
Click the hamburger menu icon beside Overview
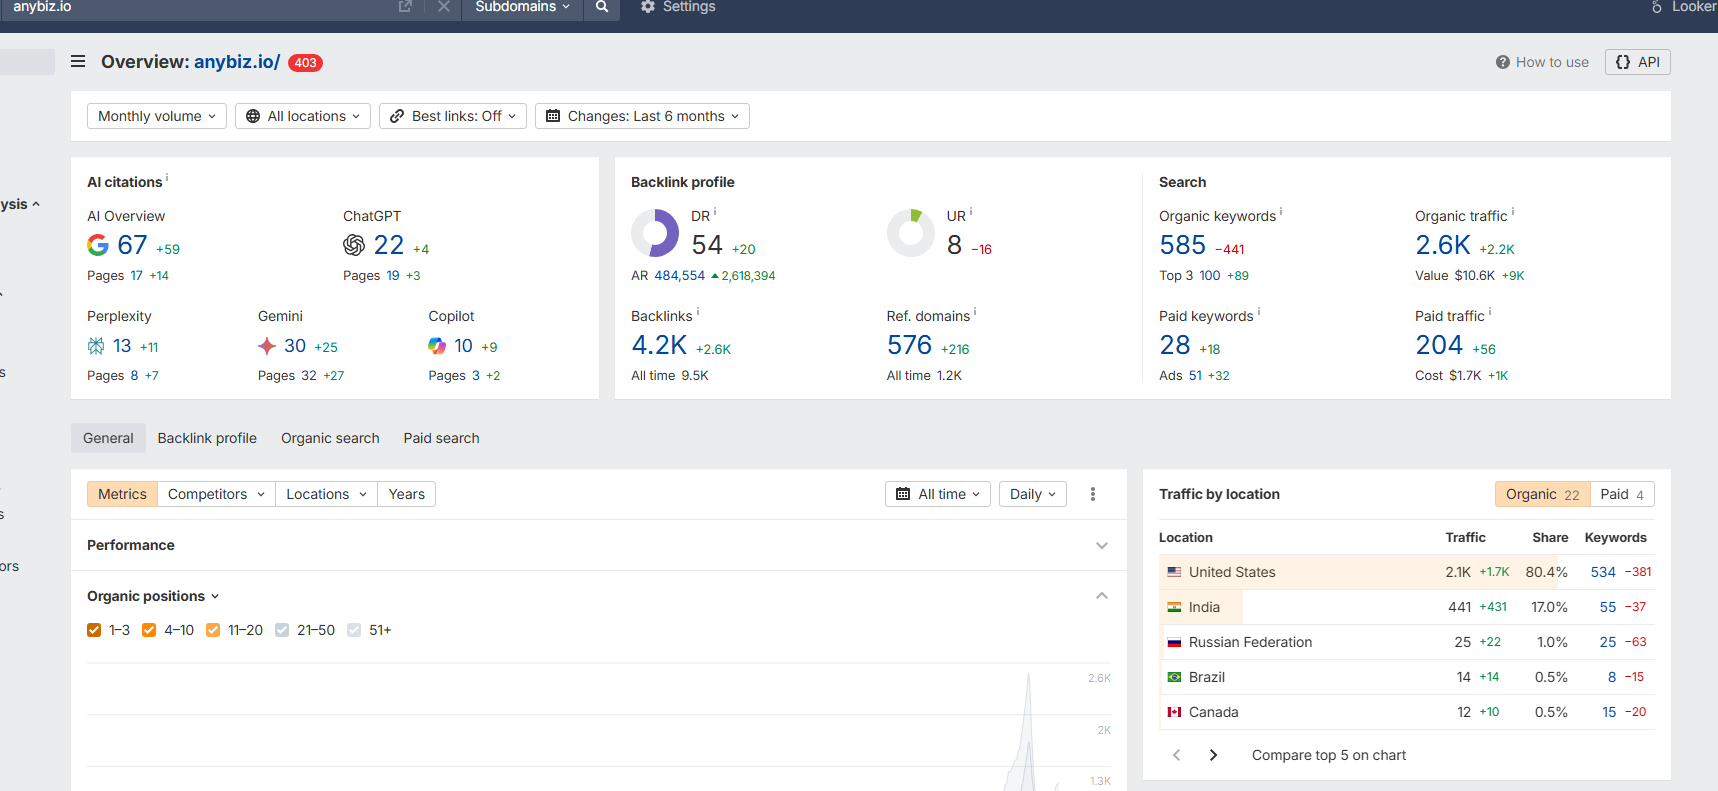coord(78,62)
